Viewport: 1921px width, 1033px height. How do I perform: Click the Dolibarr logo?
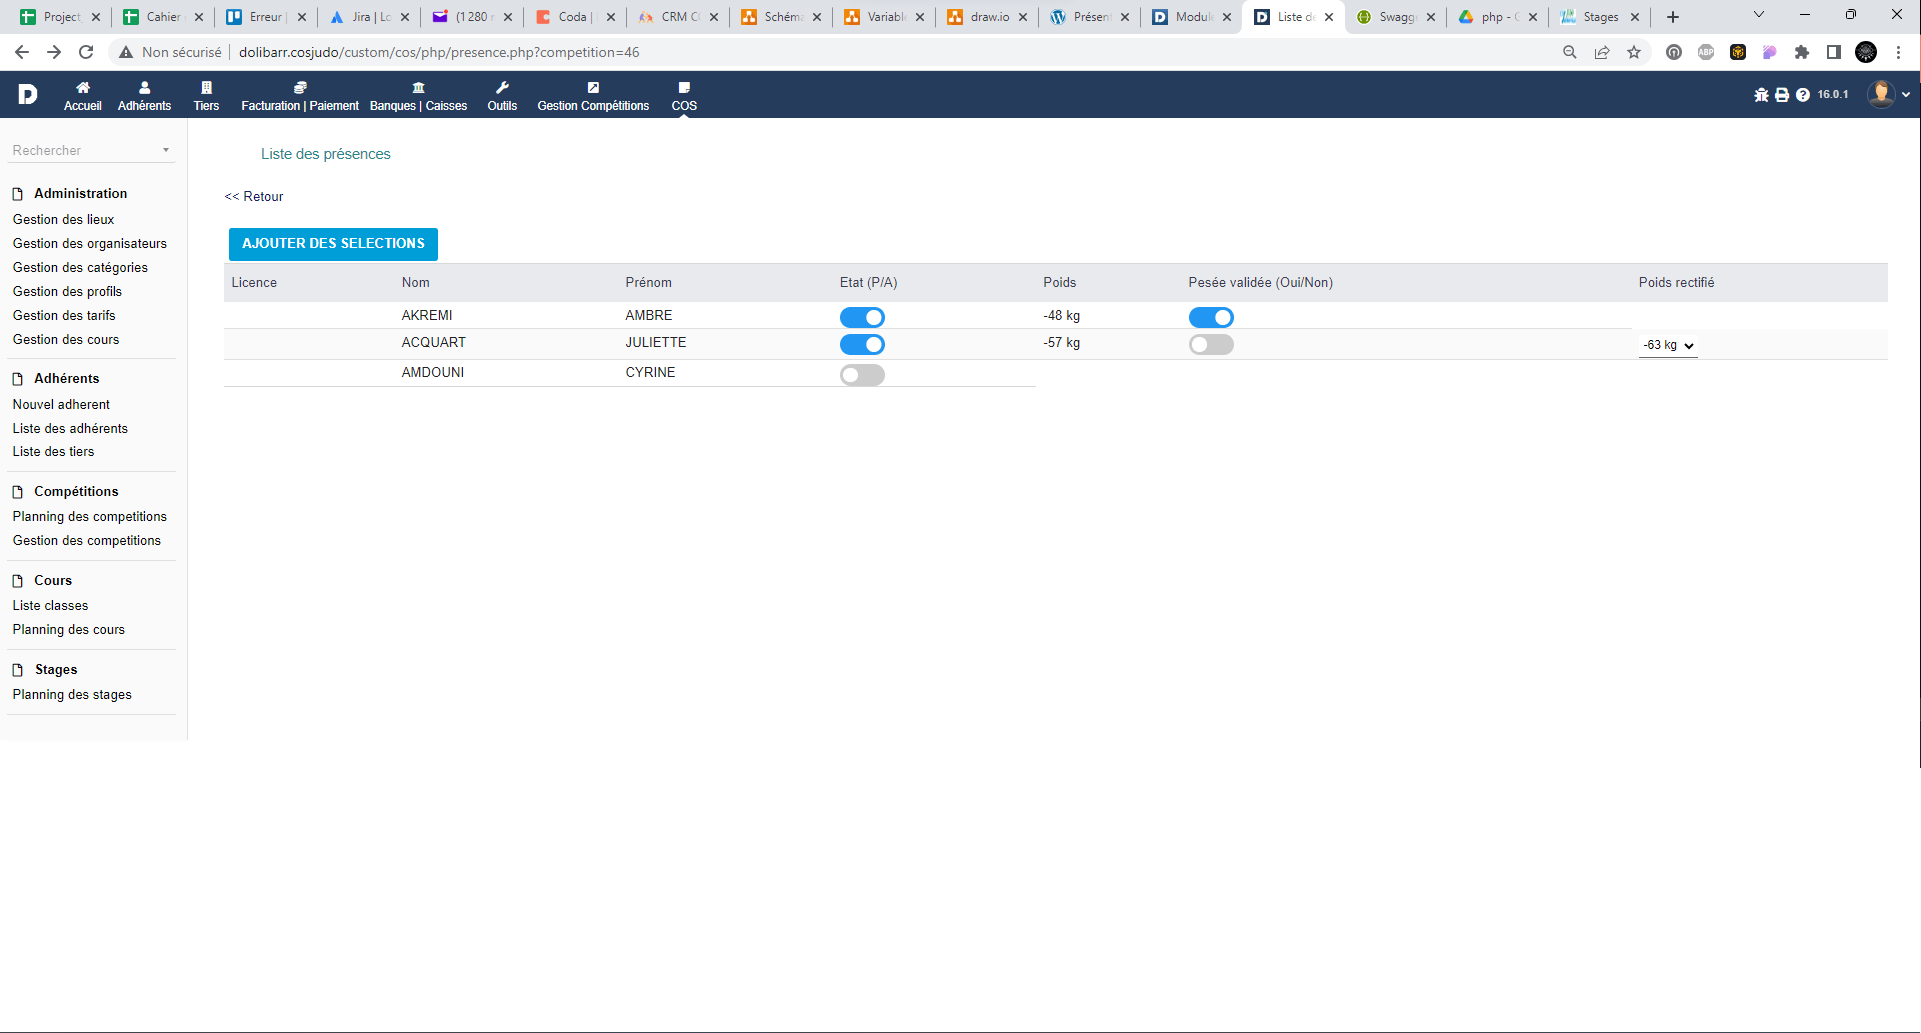(x=27, y=94)
